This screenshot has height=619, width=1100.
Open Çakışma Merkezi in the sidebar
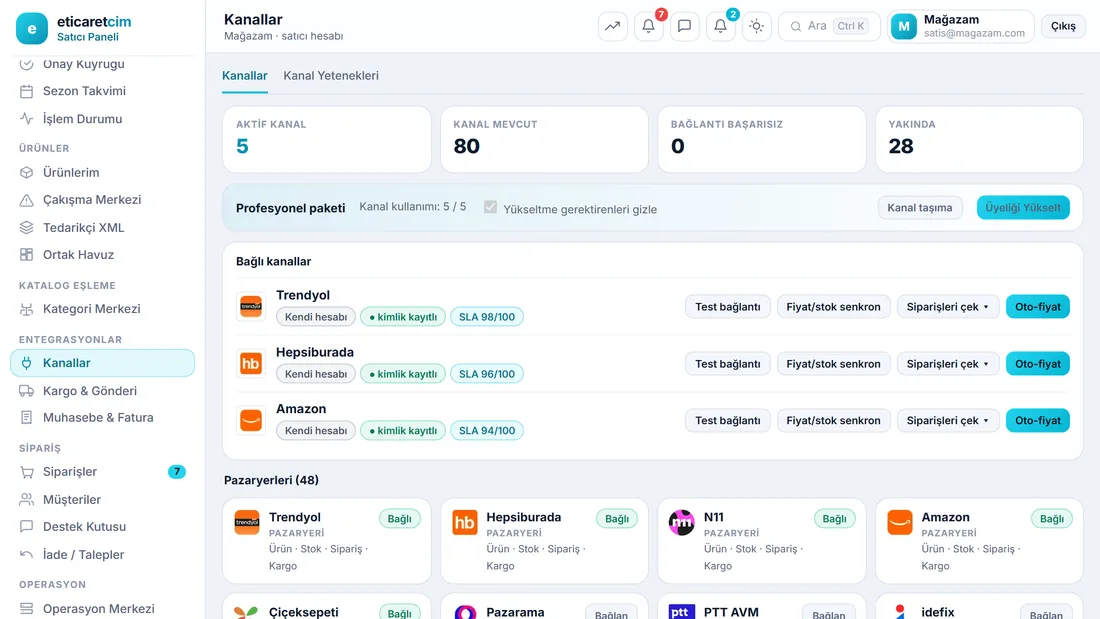(102, 200)
